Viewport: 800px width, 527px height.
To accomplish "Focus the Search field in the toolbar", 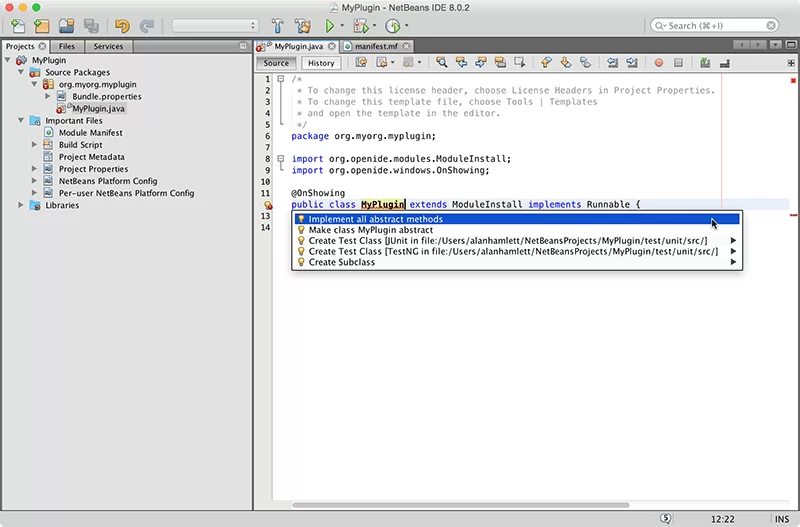I will 714,26.
